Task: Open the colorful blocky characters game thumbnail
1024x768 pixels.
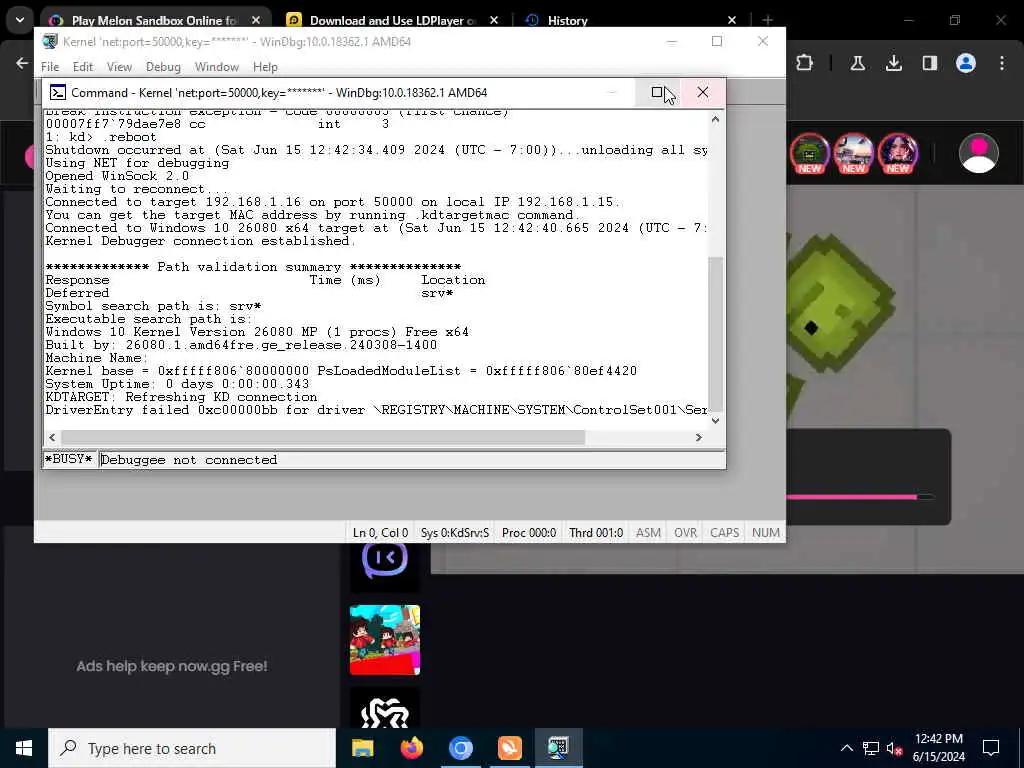Action: pos(385,640)
